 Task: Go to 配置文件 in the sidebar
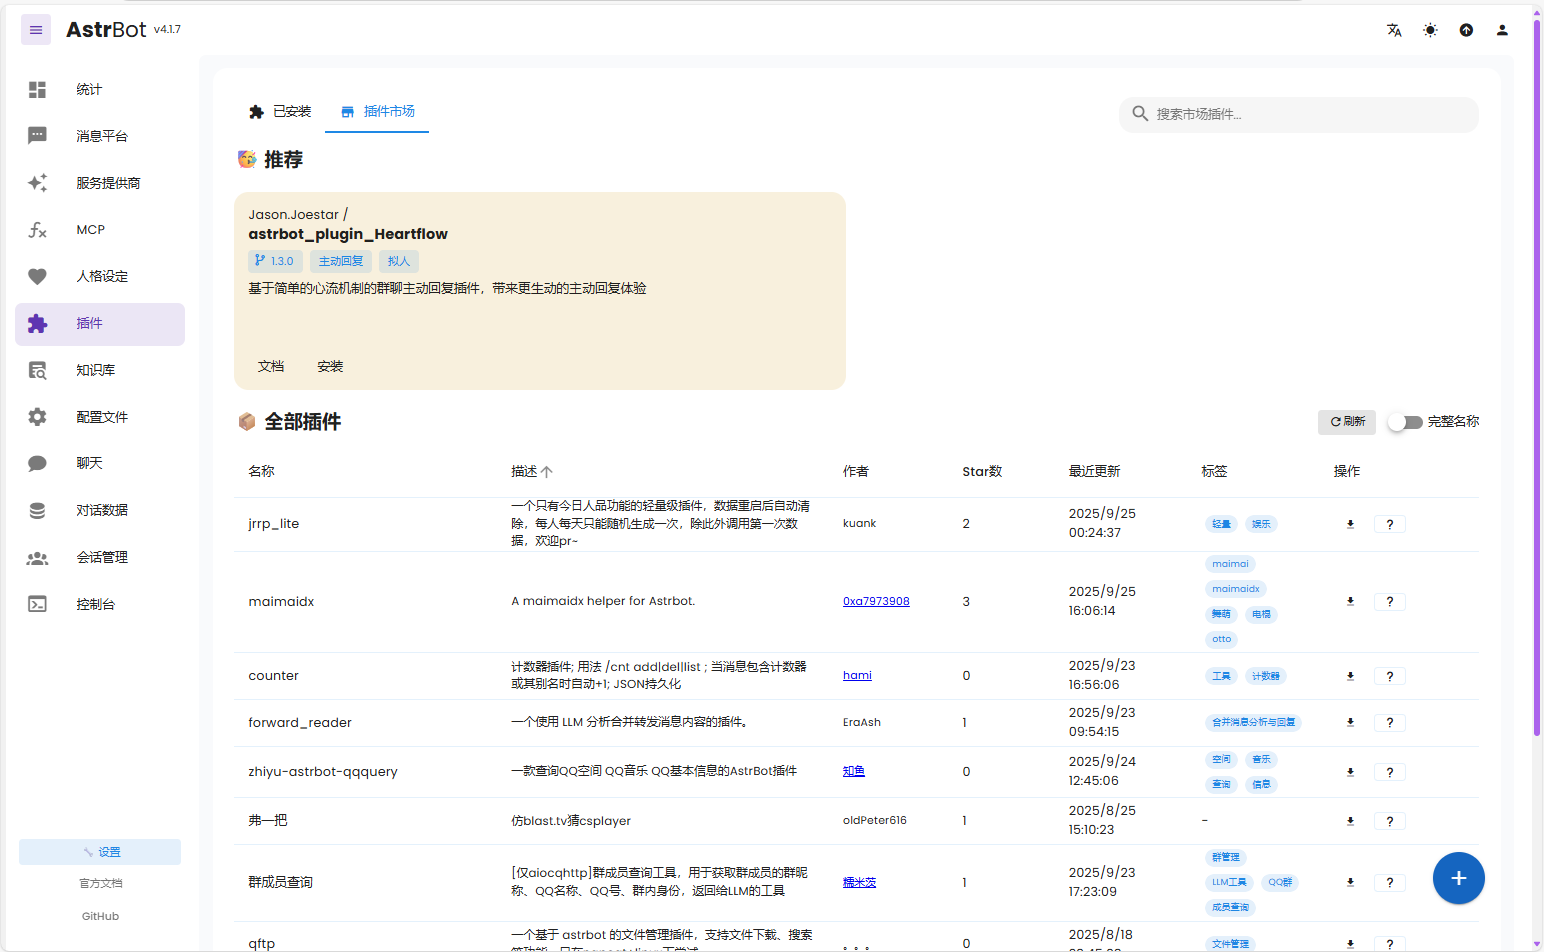[x=100, y=417]
